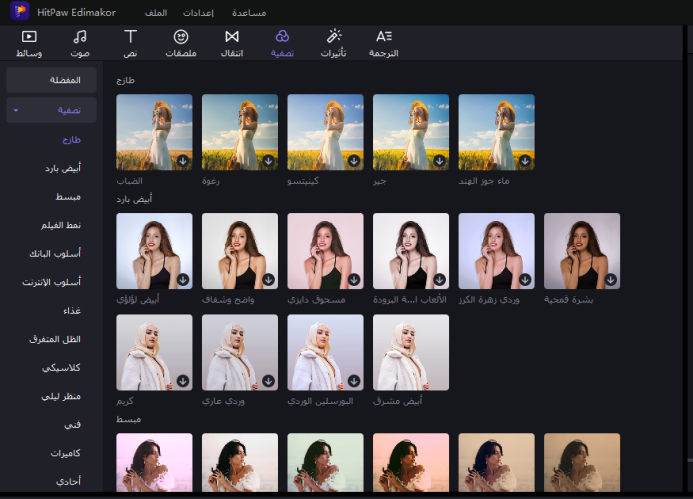This screenshot has width=693, height=499.
Task: Open the الترجمة subtitles tab
Action: (x=384, y=43)
